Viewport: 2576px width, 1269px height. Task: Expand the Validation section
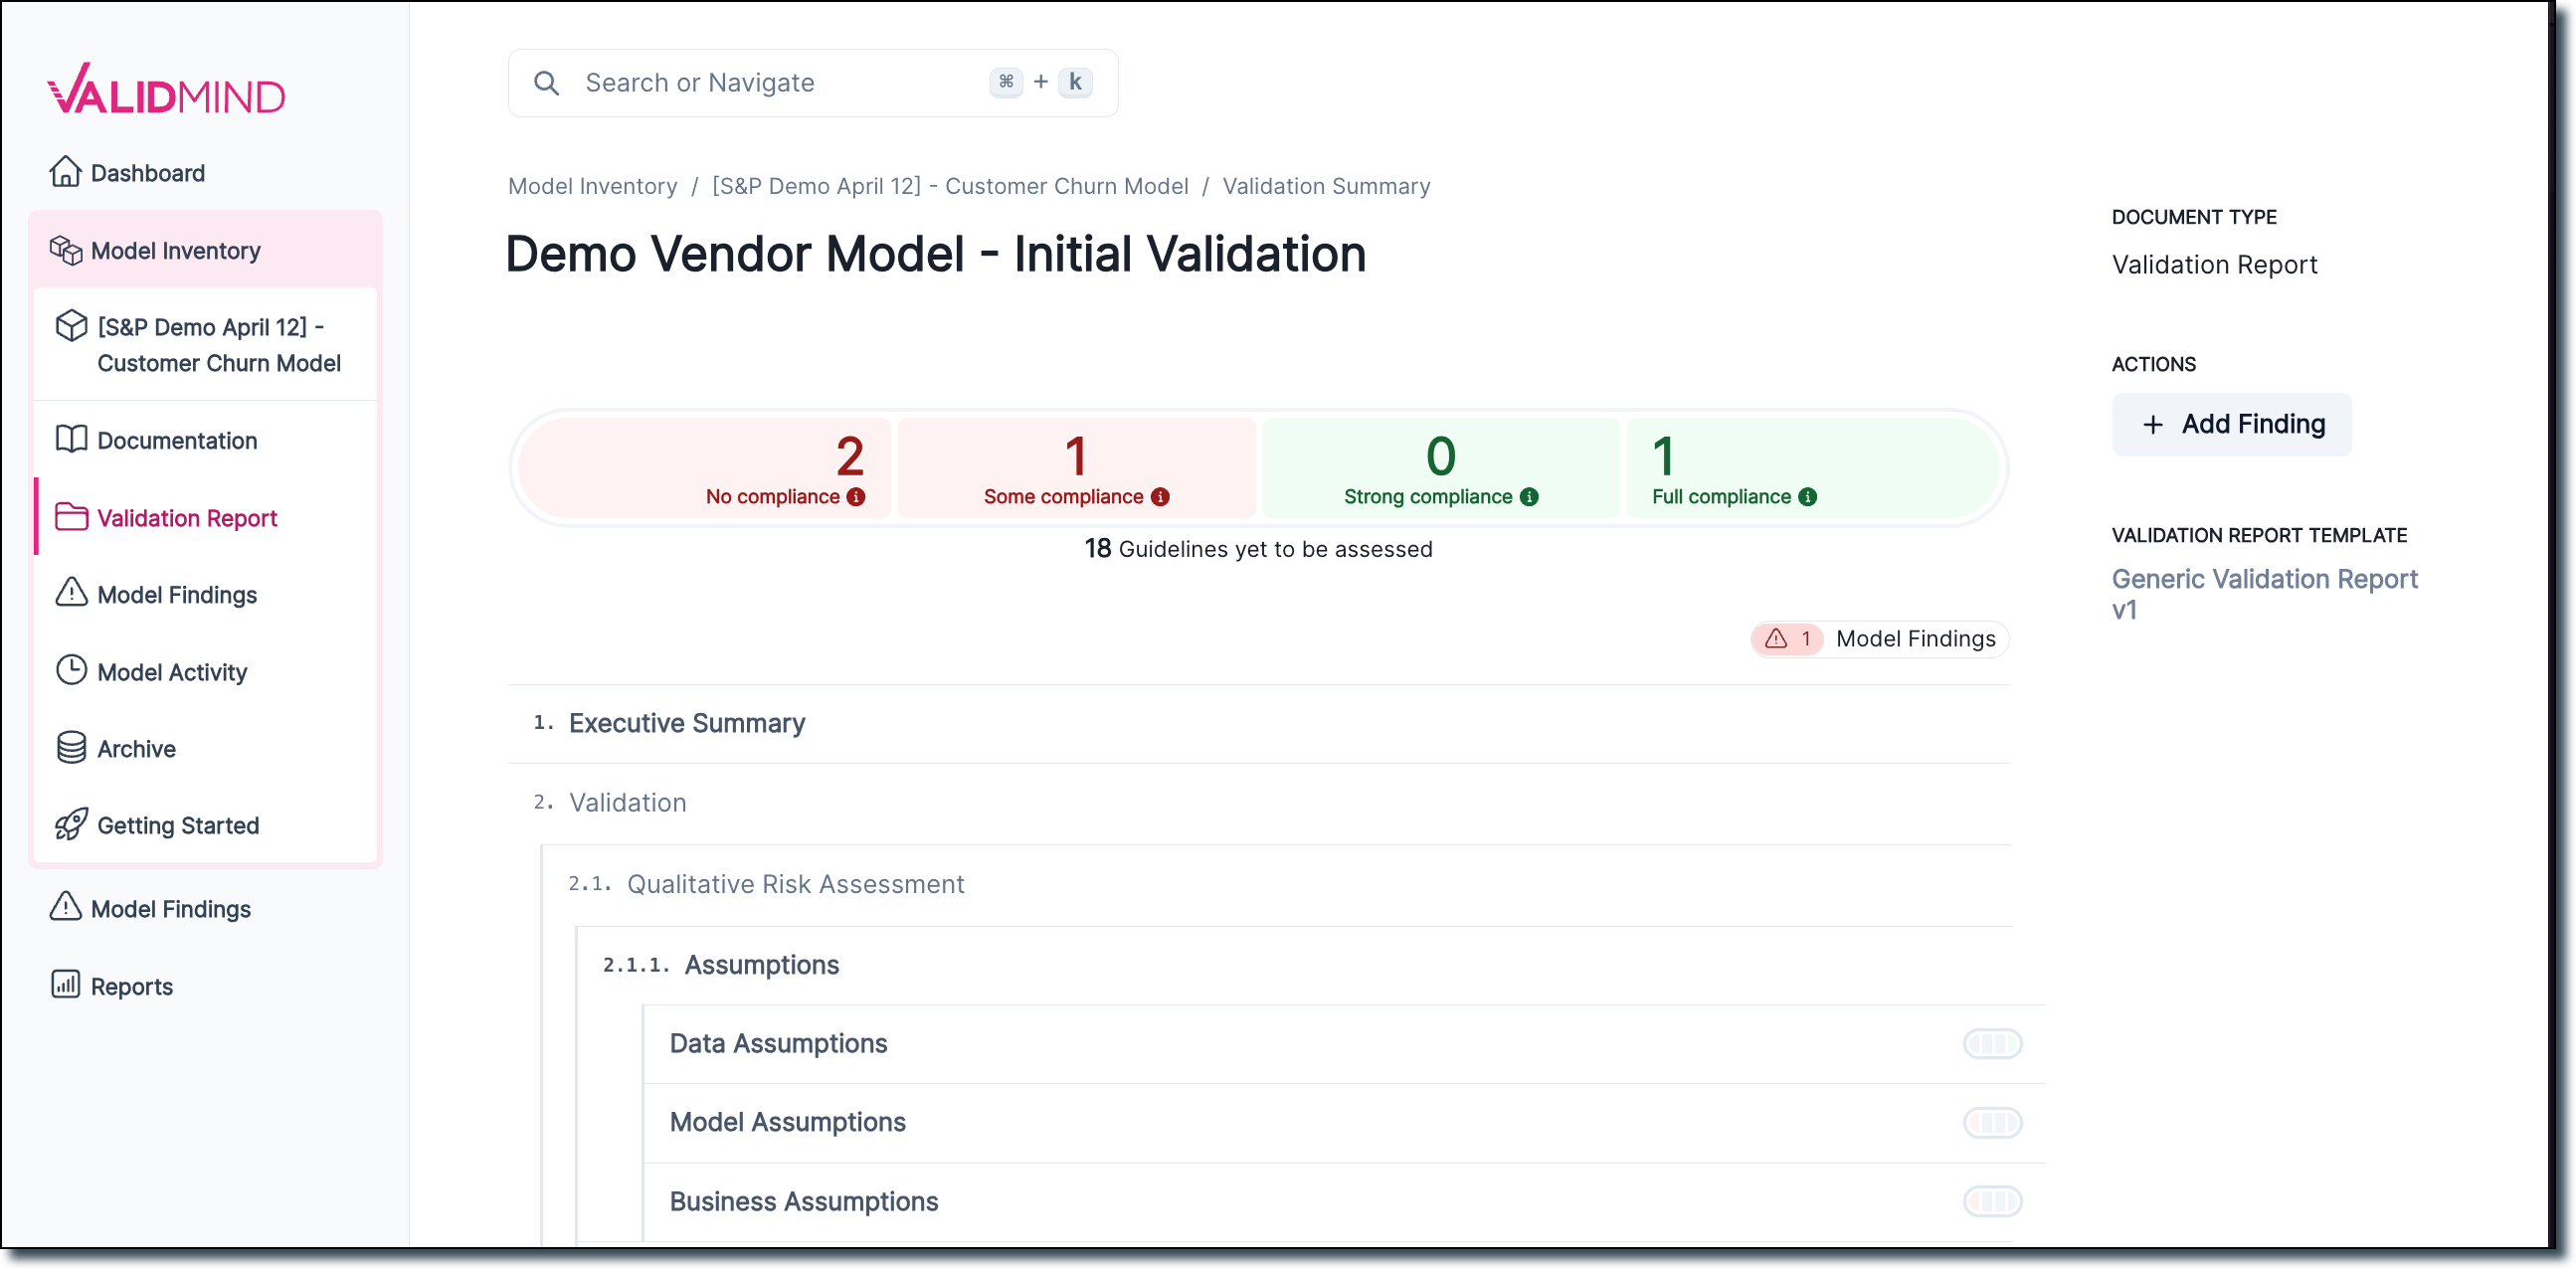pos(627,802)
